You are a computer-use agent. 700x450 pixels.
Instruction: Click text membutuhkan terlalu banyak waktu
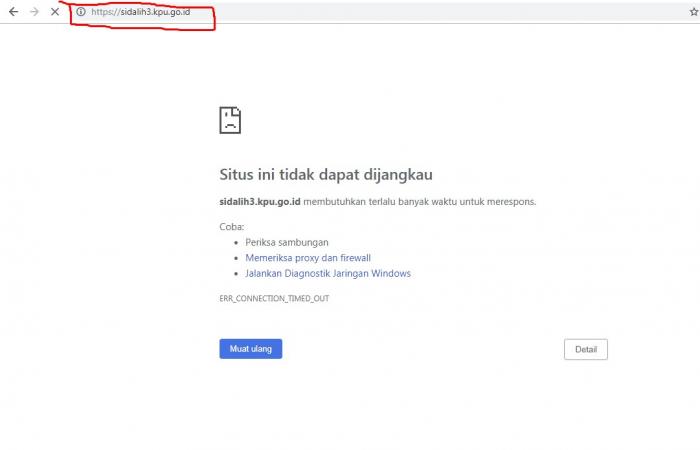coord(390,201)
